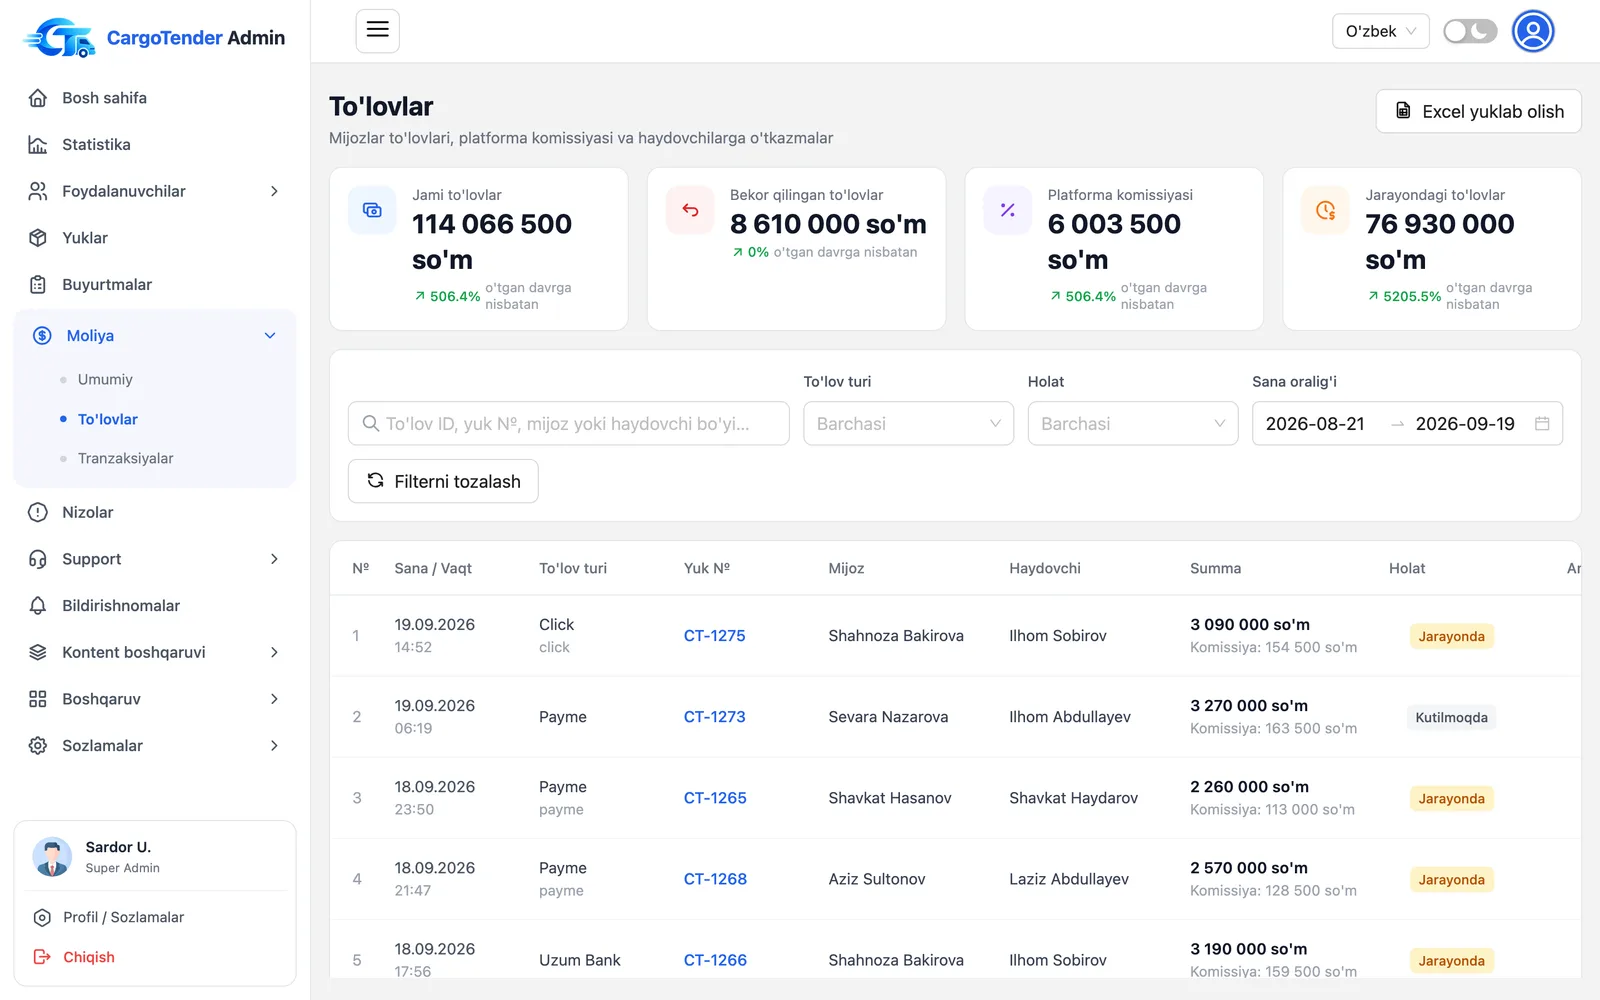Go to Bosh sahifa home page
The width and height of the screenshot is (1600, 1000).
click(x=104, y=98)
